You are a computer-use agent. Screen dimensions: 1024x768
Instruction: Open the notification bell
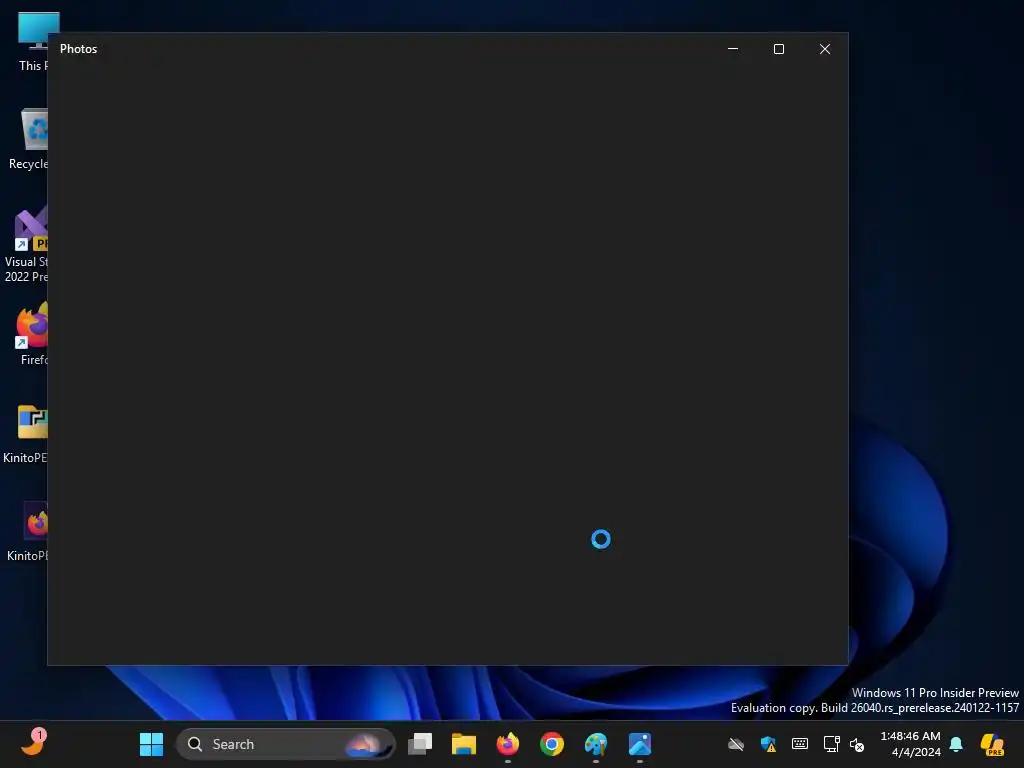coord(956,744)
